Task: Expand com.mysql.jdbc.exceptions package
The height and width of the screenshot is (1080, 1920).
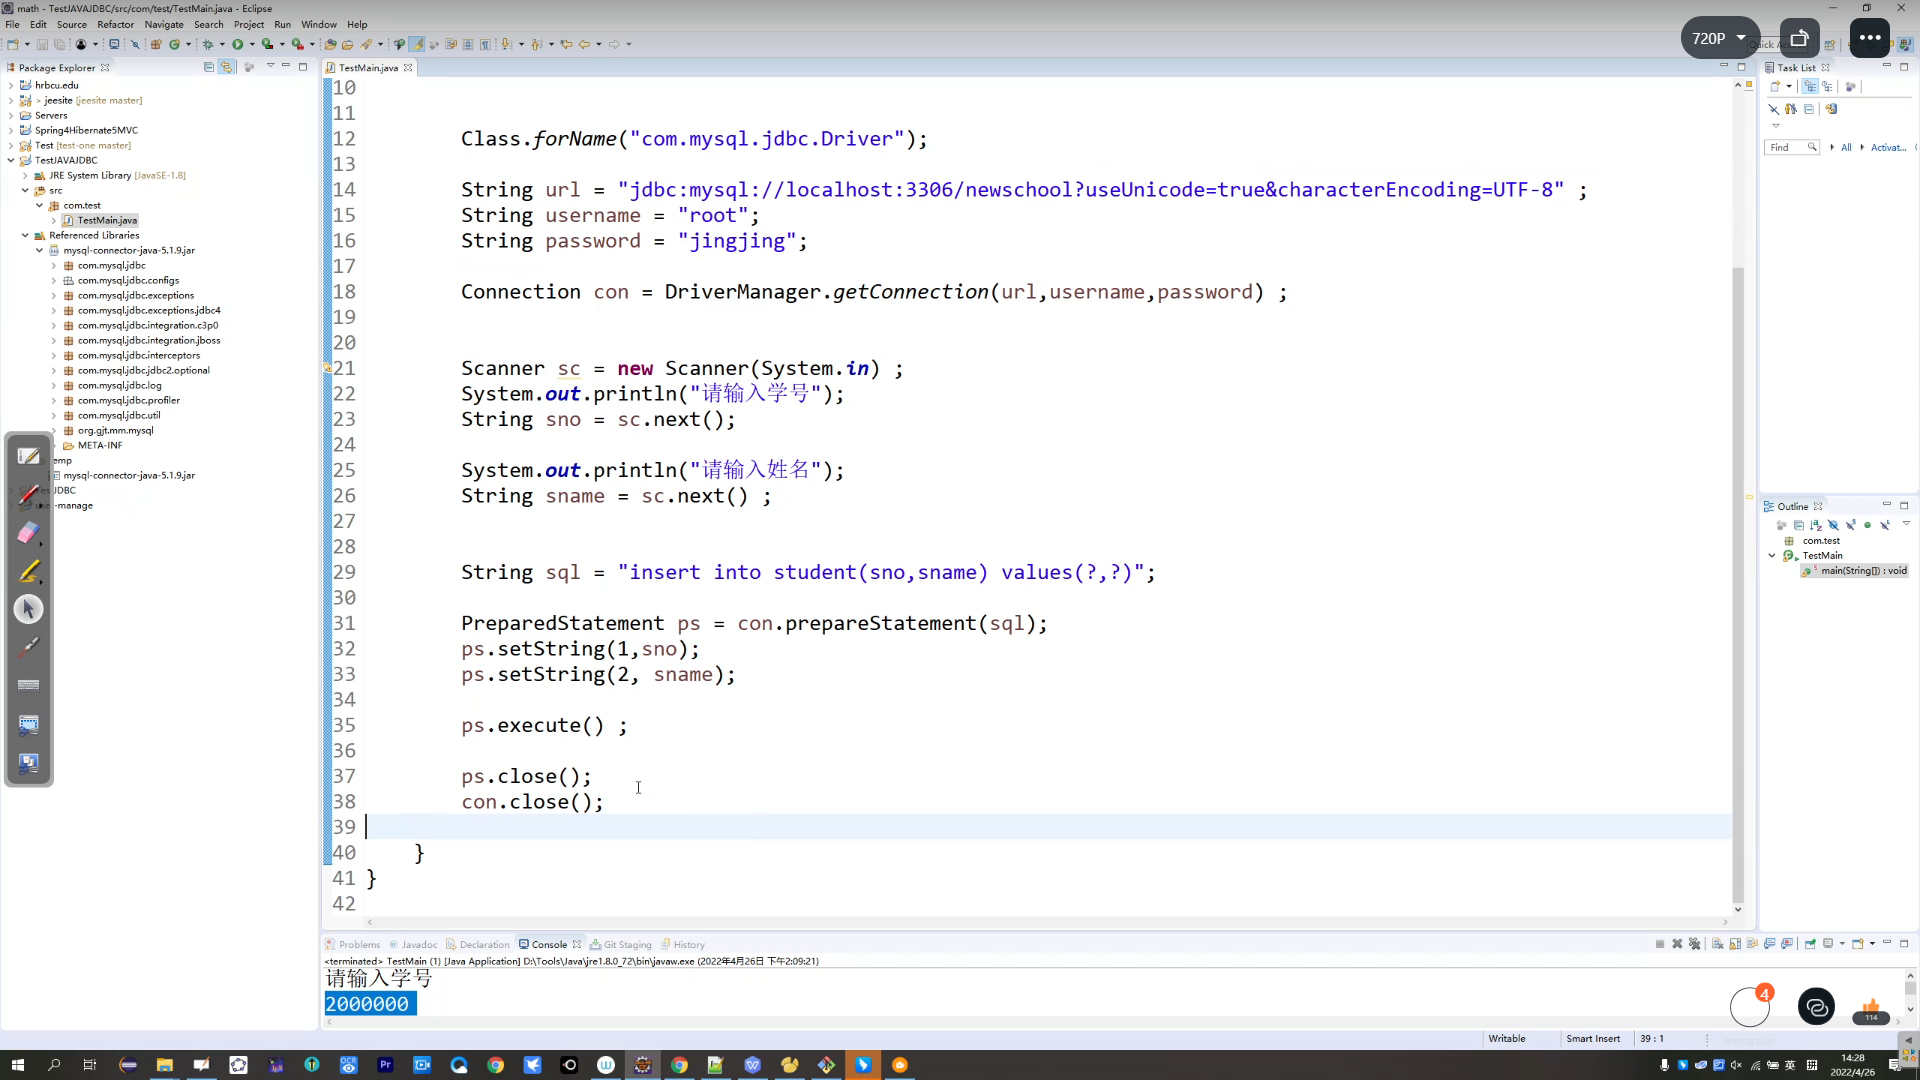Action: [x=54, y=295]
